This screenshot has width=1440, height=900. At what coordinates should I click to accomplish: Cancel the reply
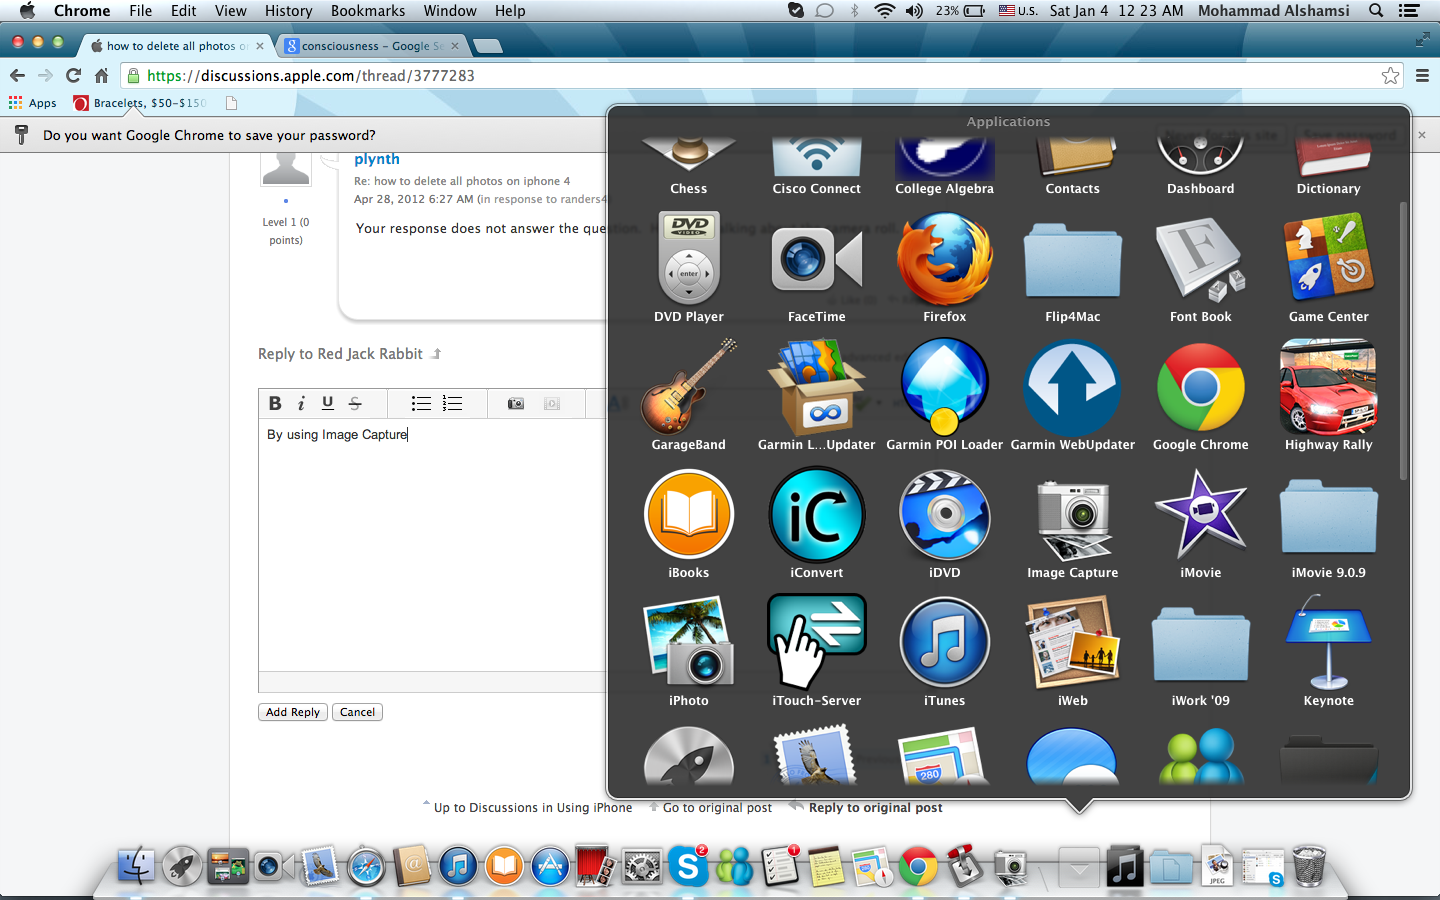click(357, 712)
